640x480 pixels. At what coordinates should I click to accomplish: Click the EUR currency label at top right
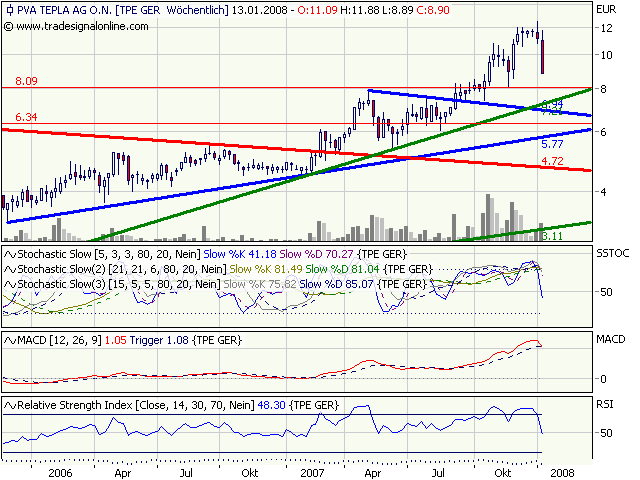[605, 10]
